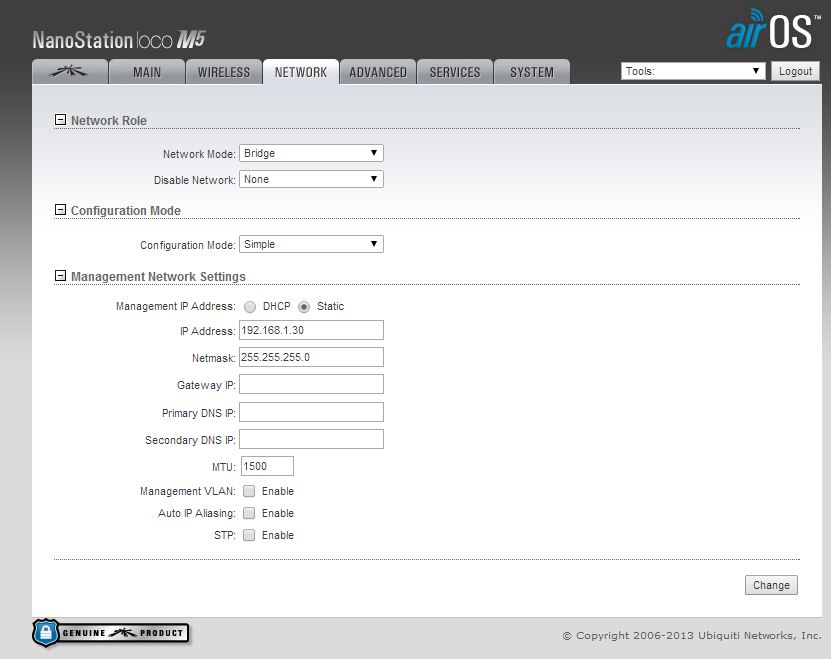The height and width of the screenshot is (659, 831).
Task: Click into the Primary DNS IP field
Action: (x=311, y=412)
